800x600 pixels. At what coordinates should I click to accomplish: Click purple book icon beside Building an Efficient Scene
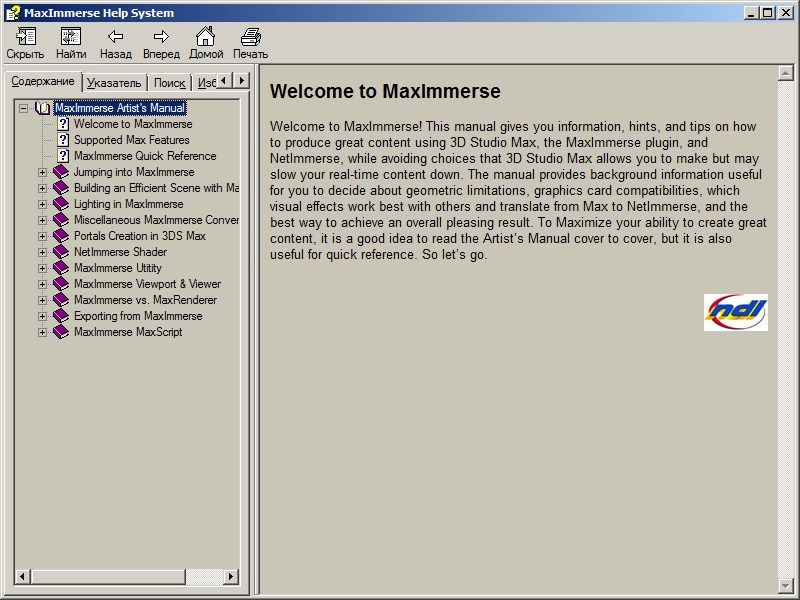[x=61, y=188]
